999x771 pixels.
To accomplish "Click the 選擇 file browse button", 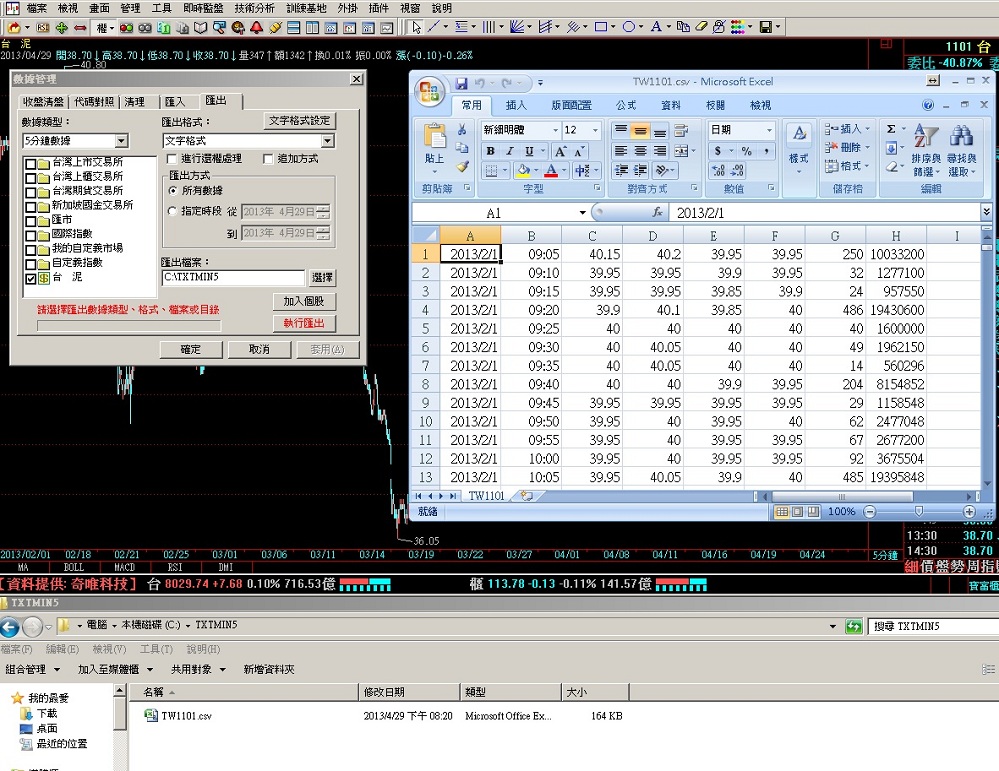I will point(322,278).
